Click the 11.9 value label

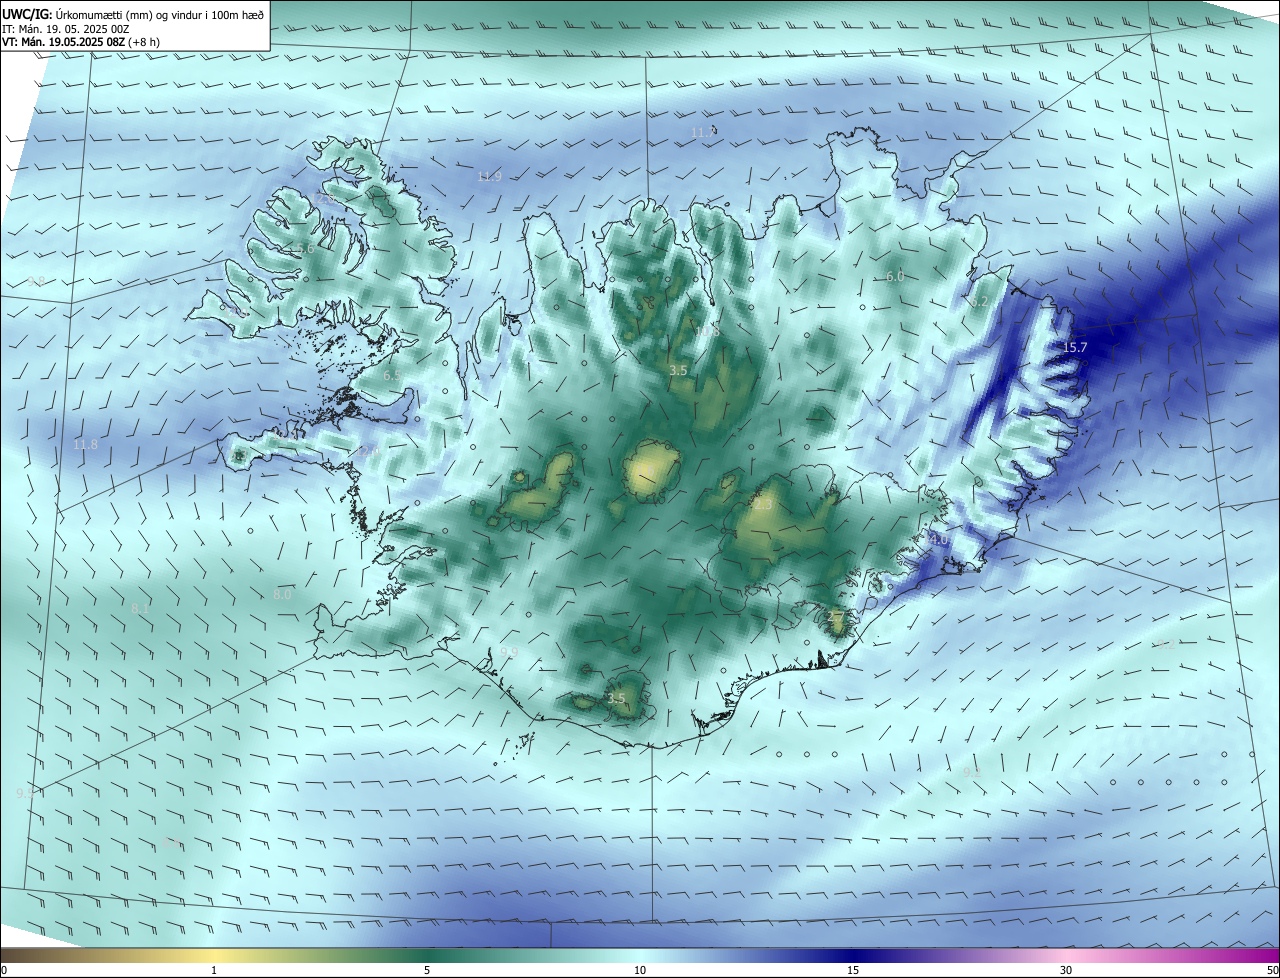click(x=489, y=176)
